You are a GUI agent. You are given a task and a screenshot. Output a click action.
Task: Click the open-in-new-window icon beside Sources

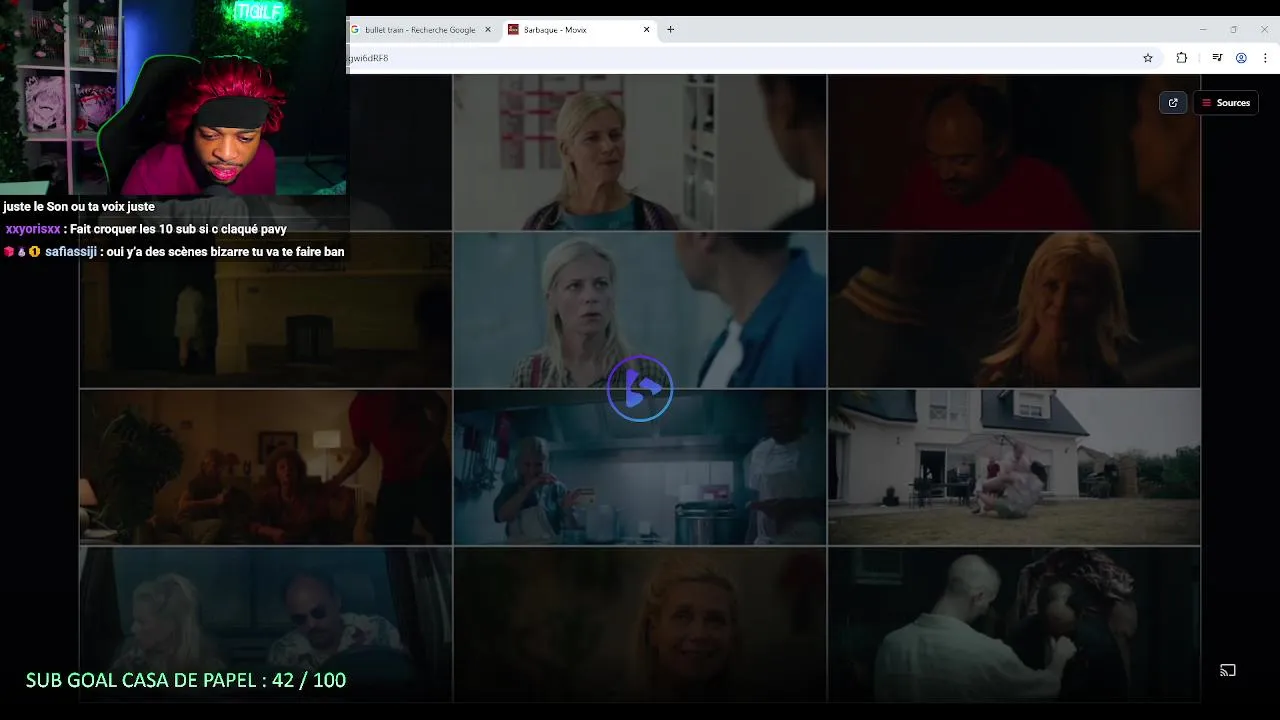(x=1173, y=103)
